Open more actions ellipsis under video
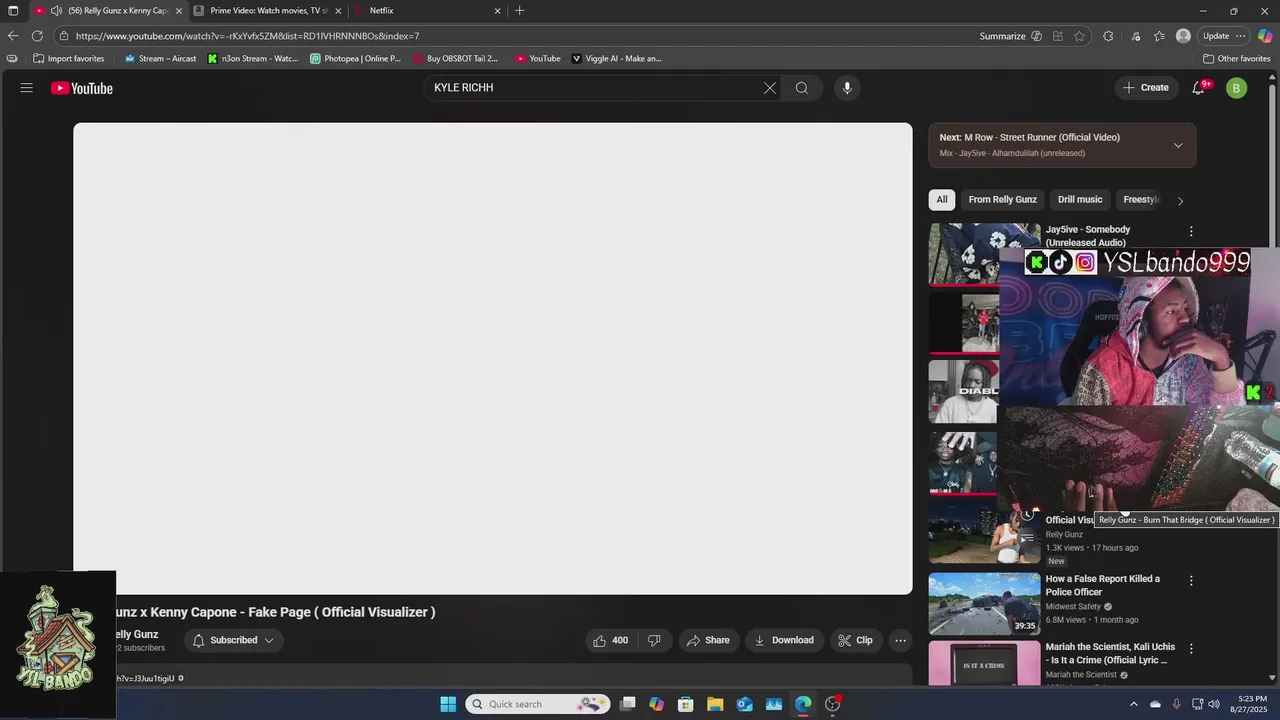 (x=900, y=640)
